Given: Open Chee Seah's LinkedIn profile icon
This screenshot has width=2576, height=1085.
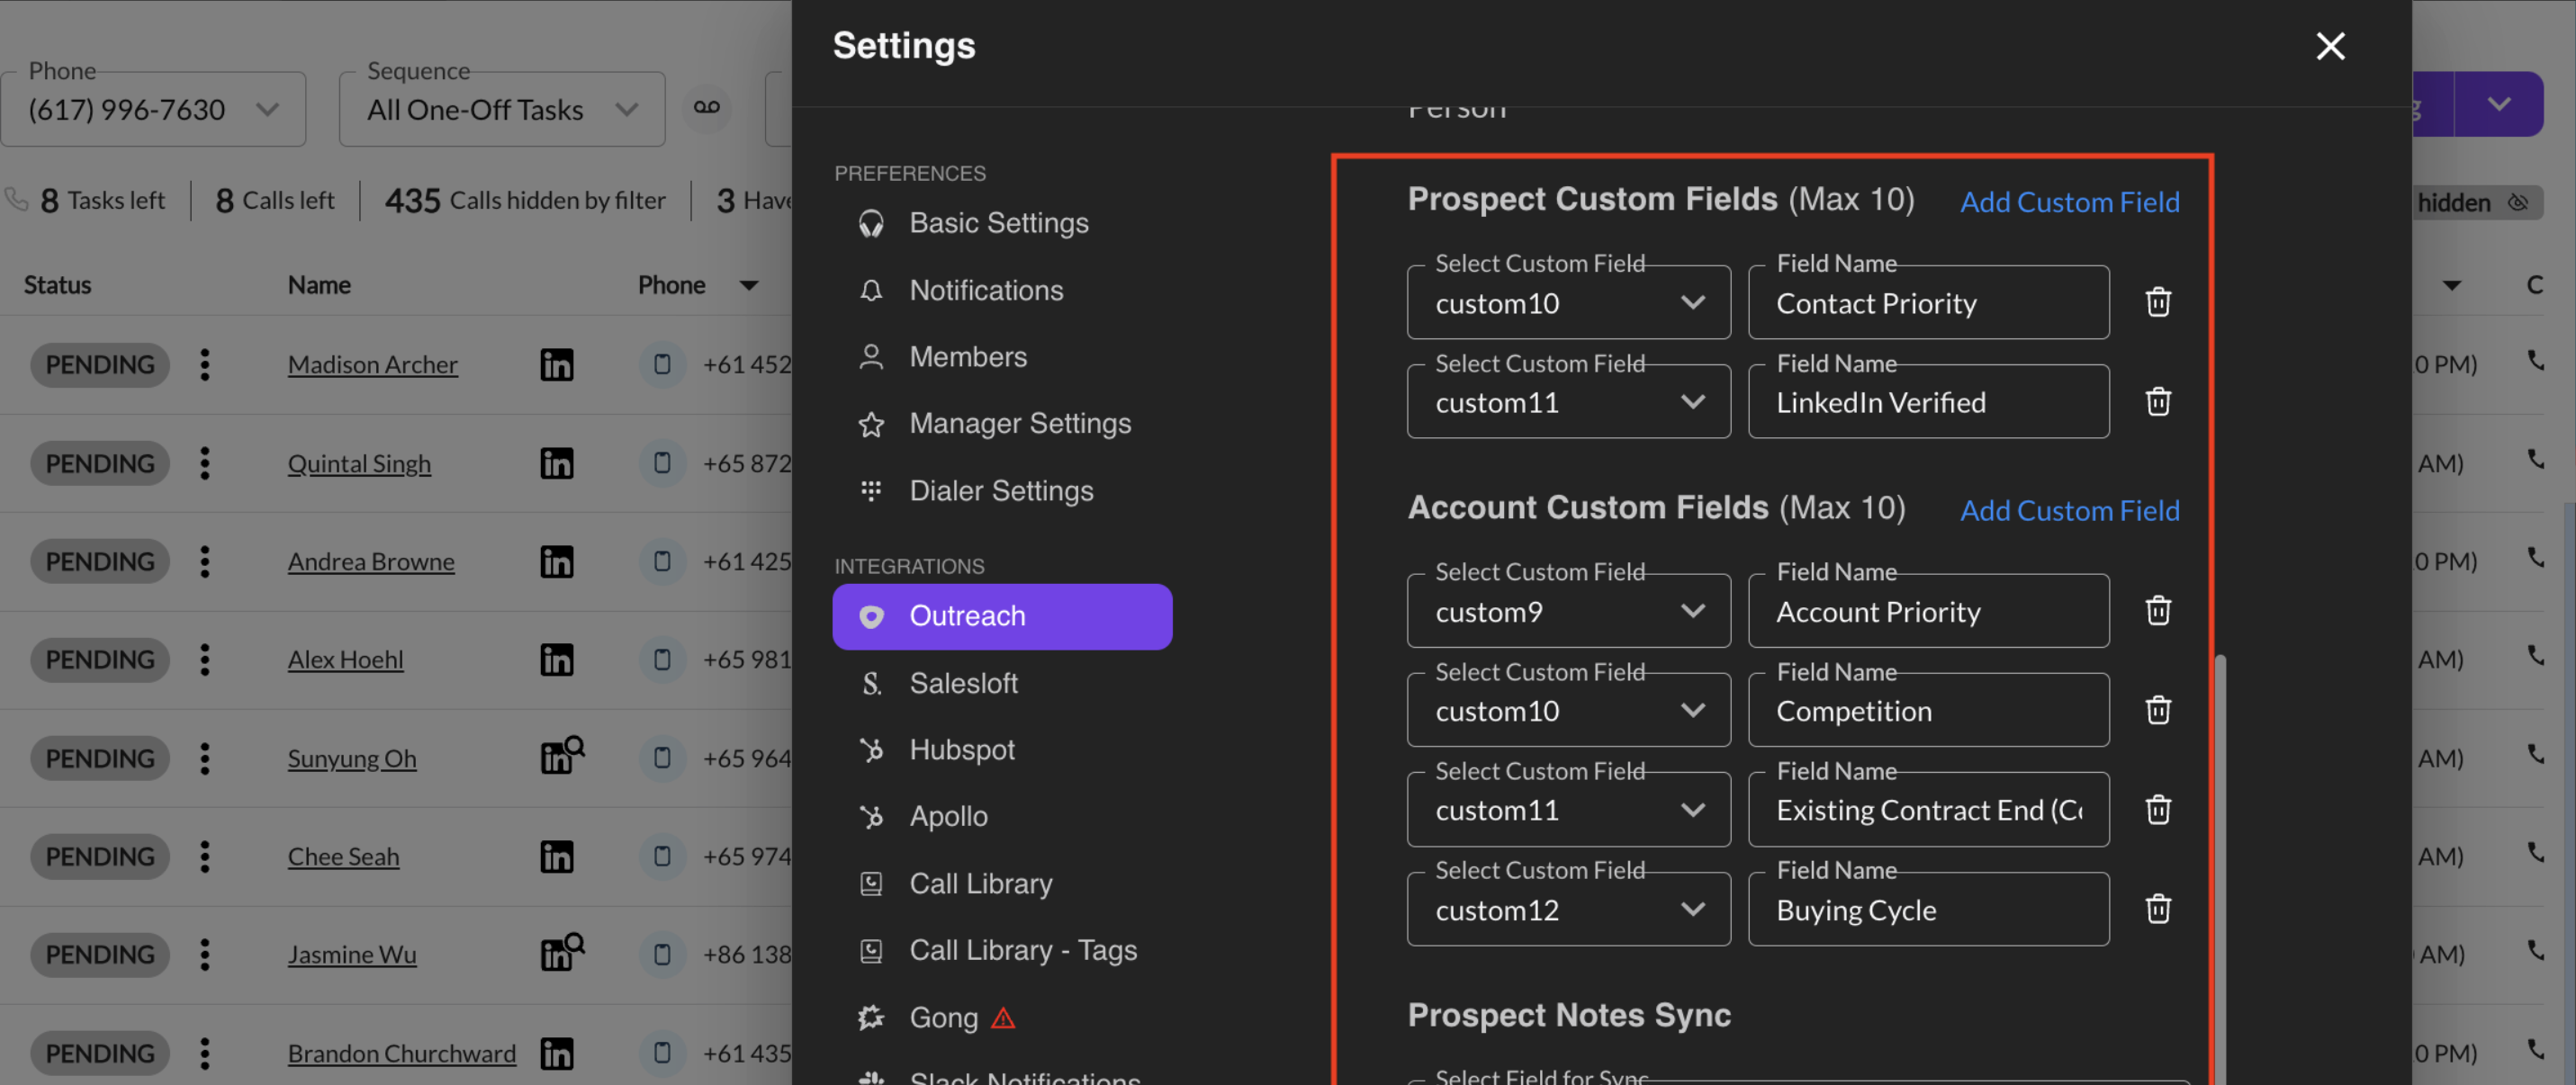Looking at the screenshot, I should 557,857.
